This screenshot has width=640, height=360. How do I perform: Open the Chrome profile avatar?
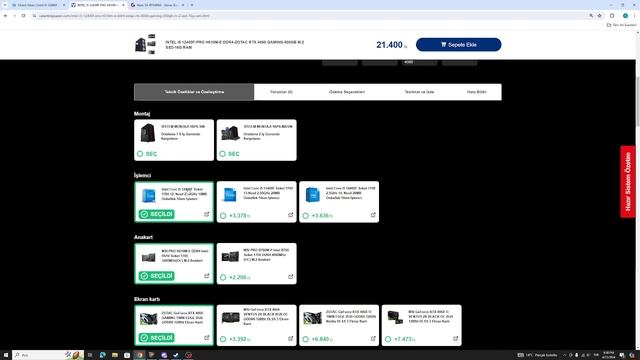tap(625, 16)
